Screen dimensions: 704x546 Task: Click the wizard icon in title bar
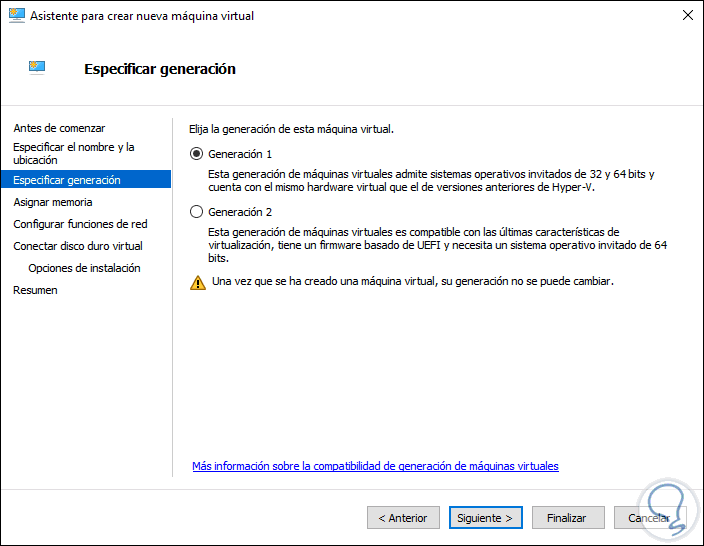16,16
